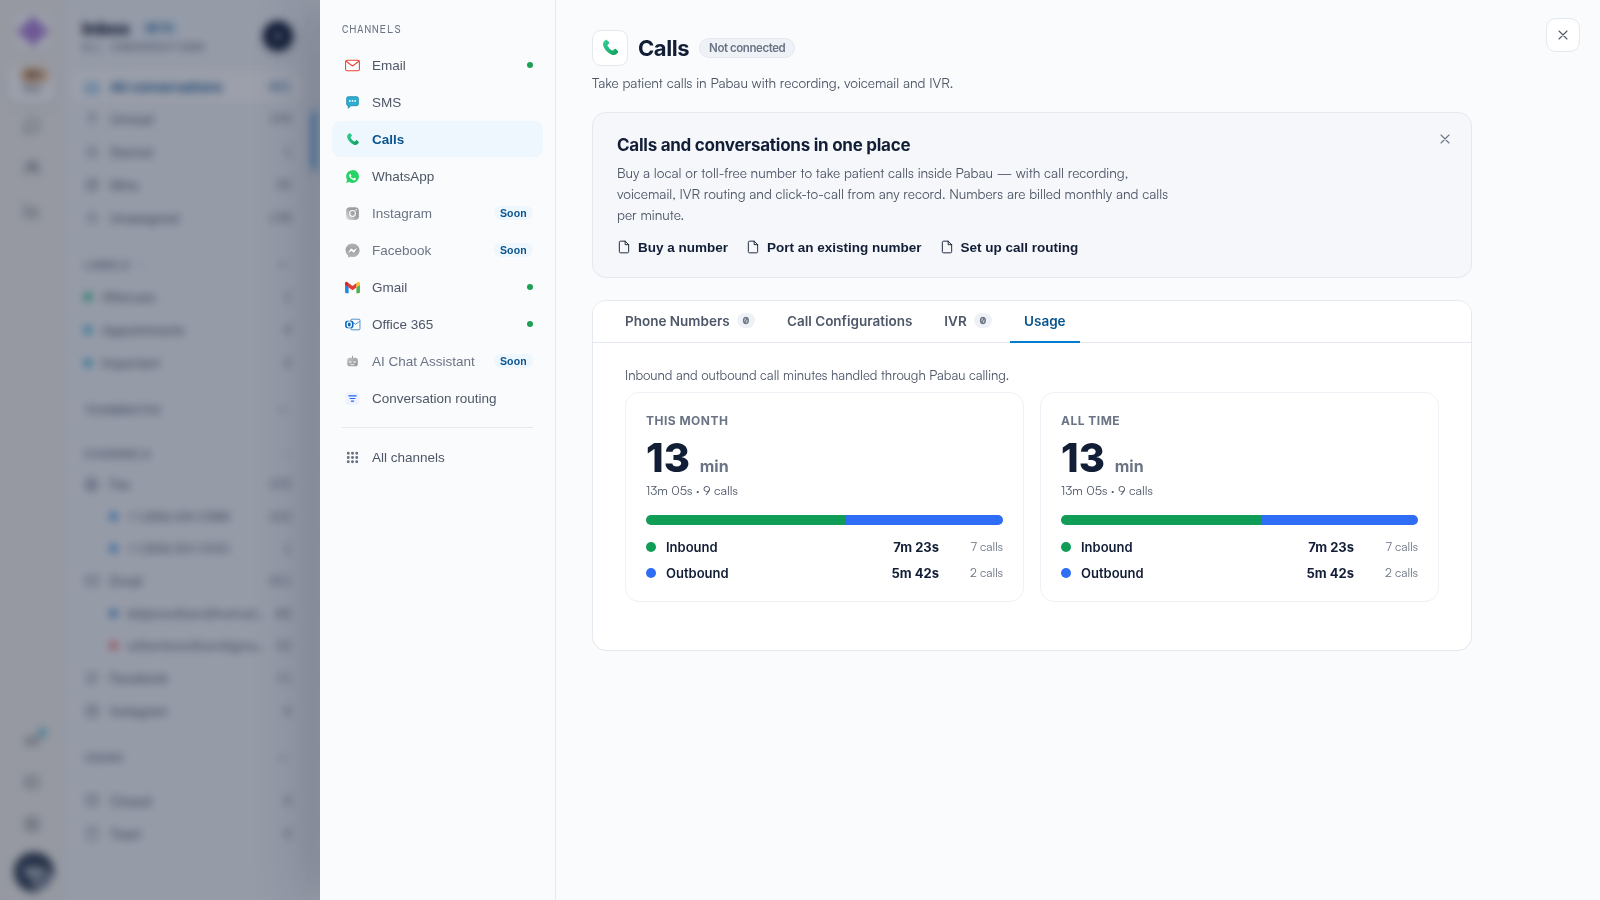Click the ALL TIME card heading
This screenshot has width=1600, height=900.
tap(1090, 421)
